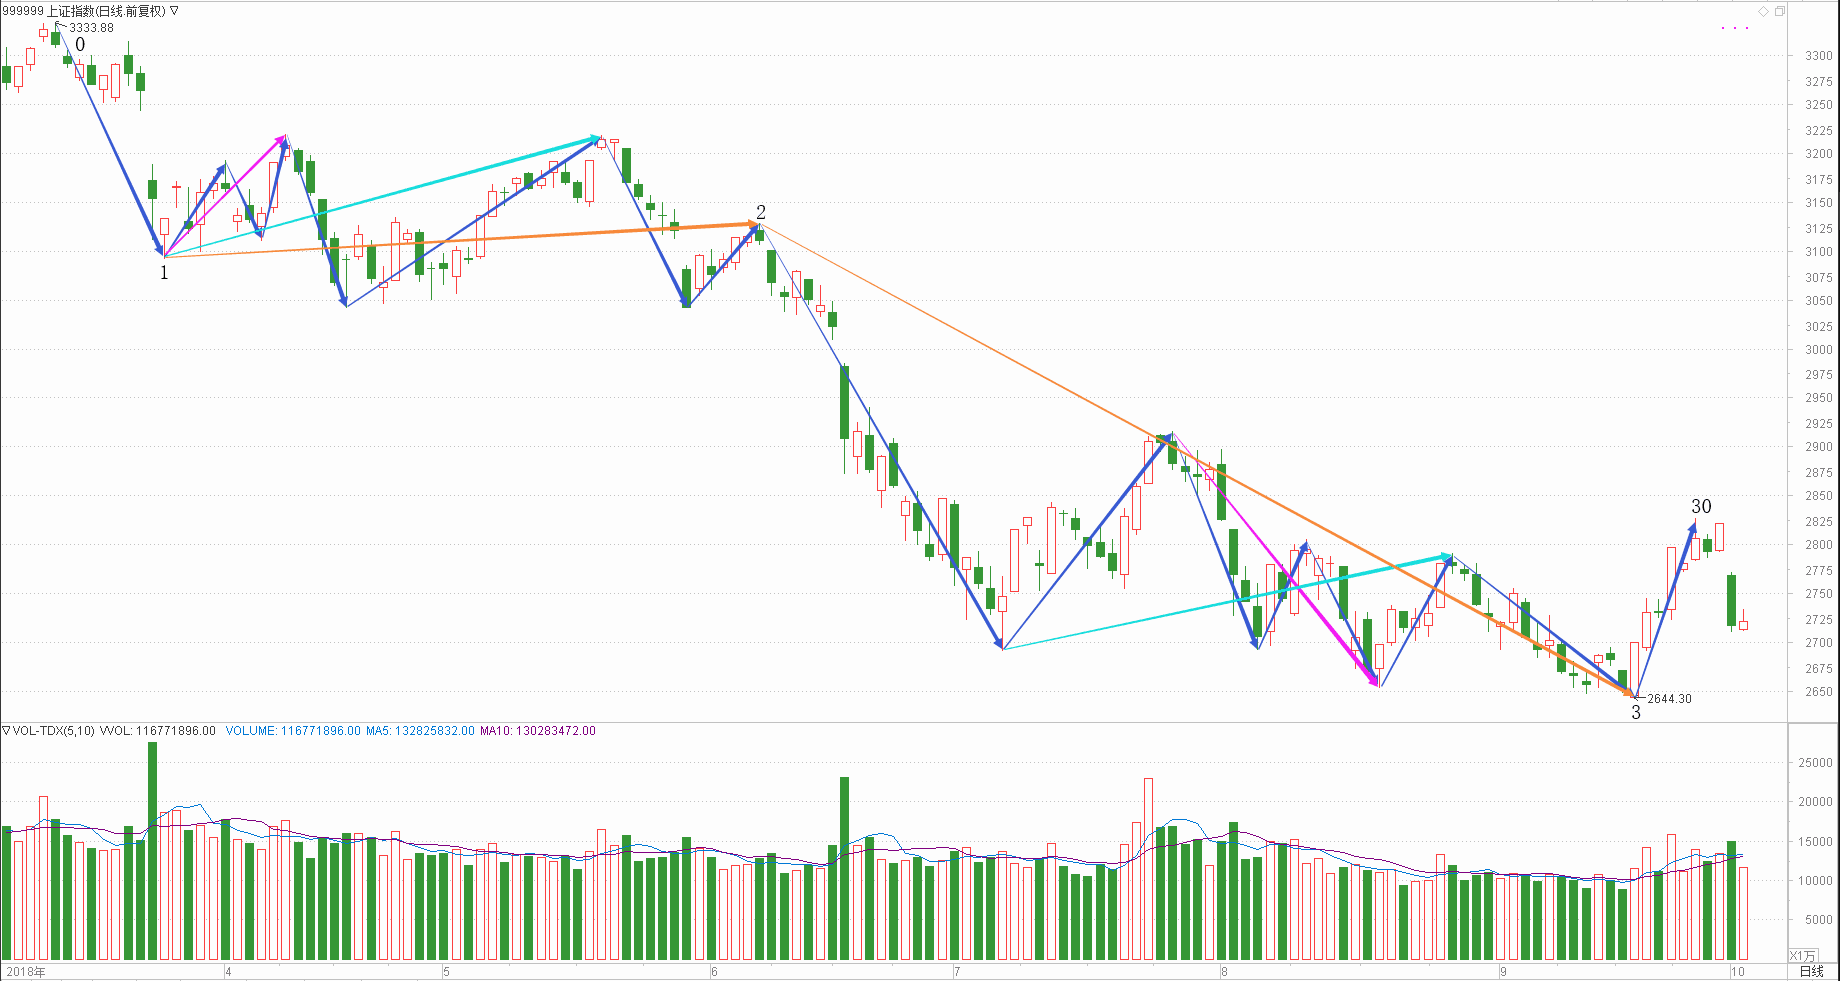The image size is (1840, 981).
Task: Expand the VOL-TDX indicator triangle menu
Action: [6, 731]
